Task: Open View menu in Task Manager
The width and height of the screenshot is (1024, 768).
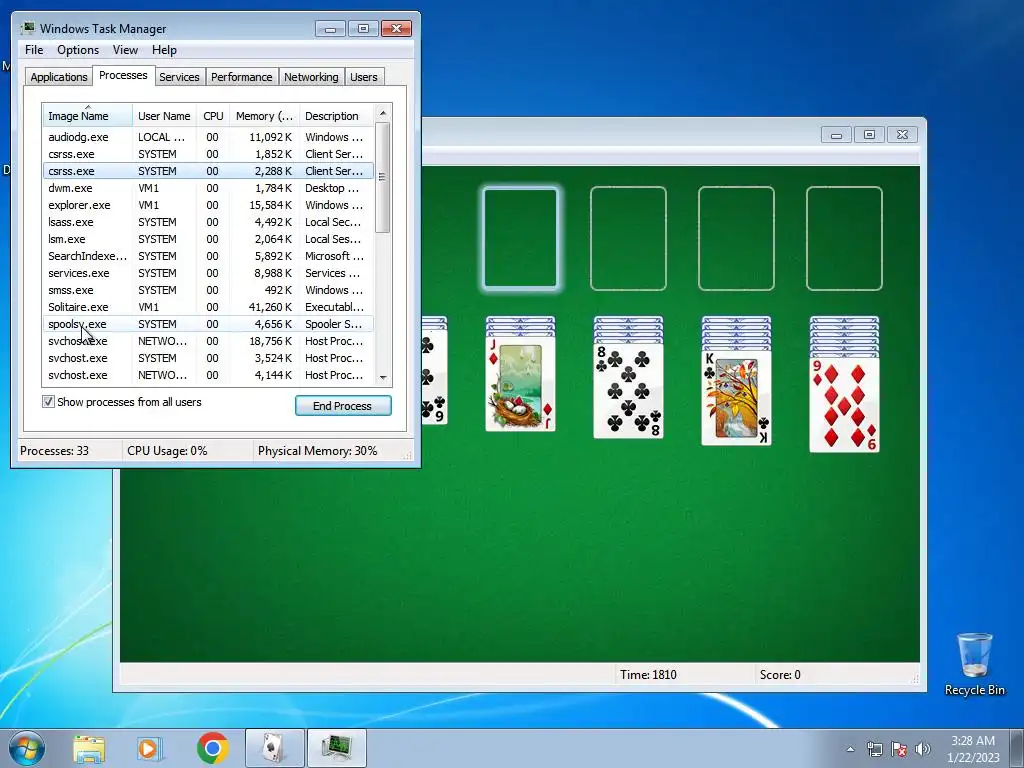Action: 125,50
